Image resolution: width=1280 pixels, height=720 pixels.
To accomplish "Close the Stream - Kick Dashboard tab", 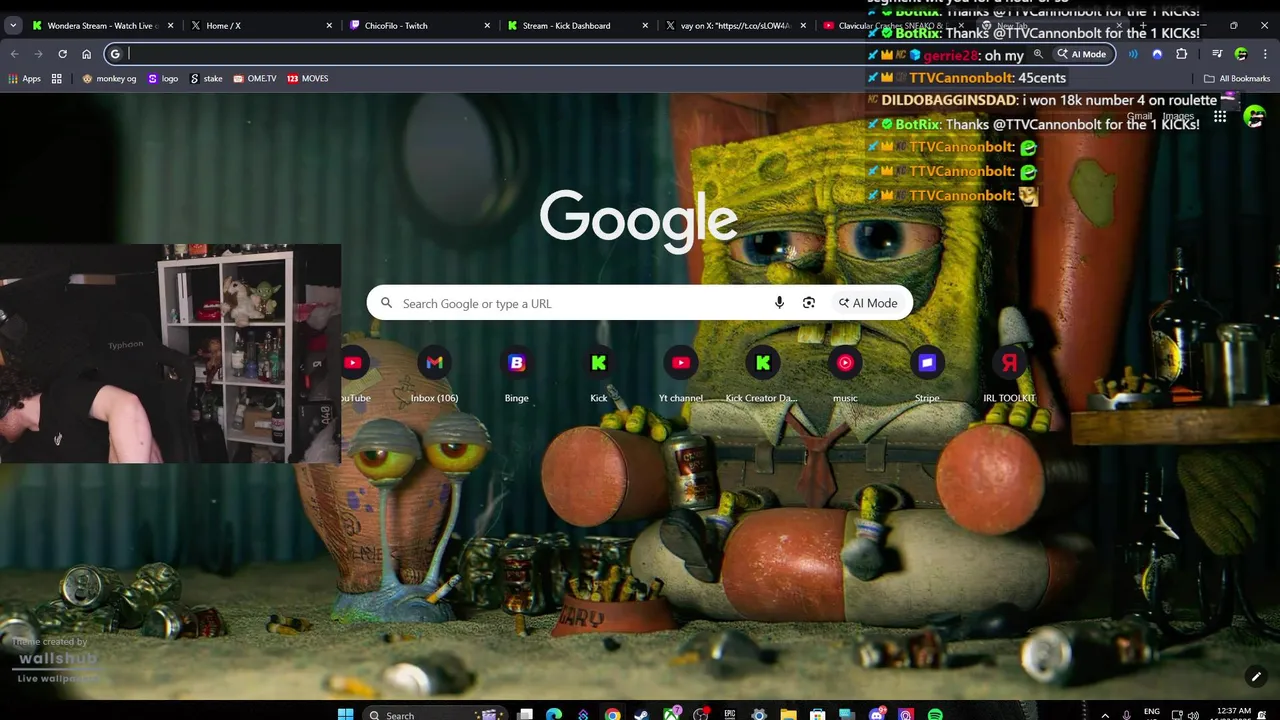I will point(646,26).
